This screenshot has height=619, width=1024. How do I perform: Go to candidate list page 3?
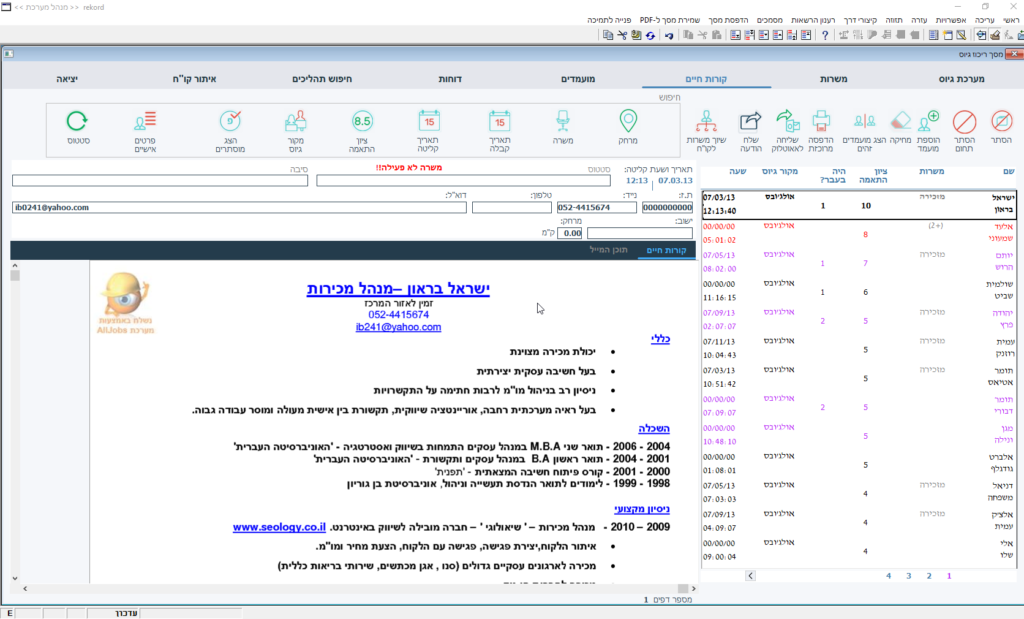click(908, 576)
